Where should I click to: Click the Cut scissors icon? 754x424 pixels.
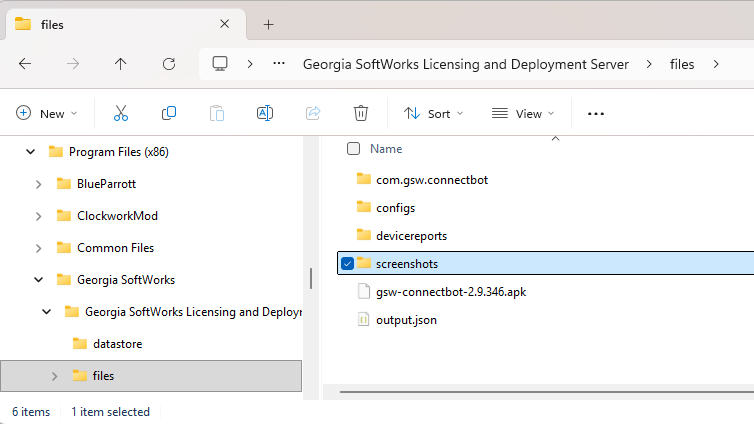click(121, 114)
